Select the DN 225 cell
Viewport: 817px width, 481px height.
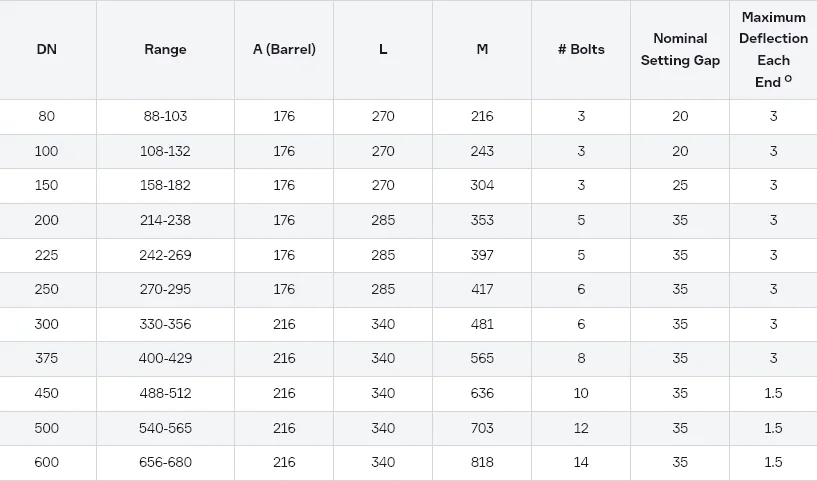[x=47, y=255]
